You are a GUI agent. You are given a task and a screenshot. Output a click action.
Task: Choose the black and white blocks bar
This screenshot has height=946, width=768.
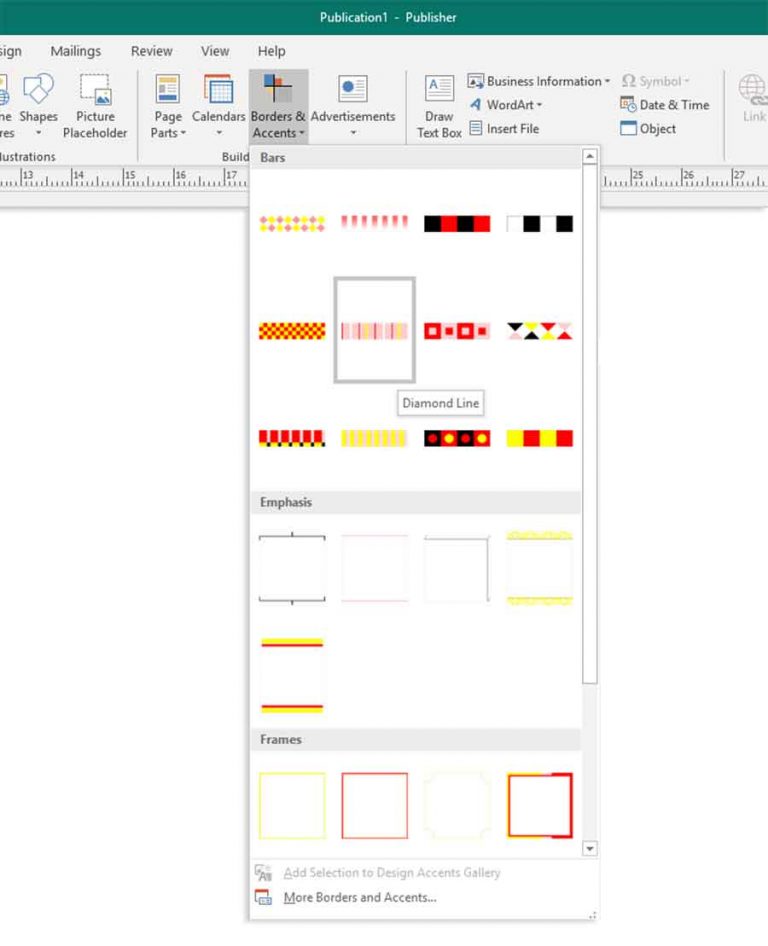click(539, 224)
